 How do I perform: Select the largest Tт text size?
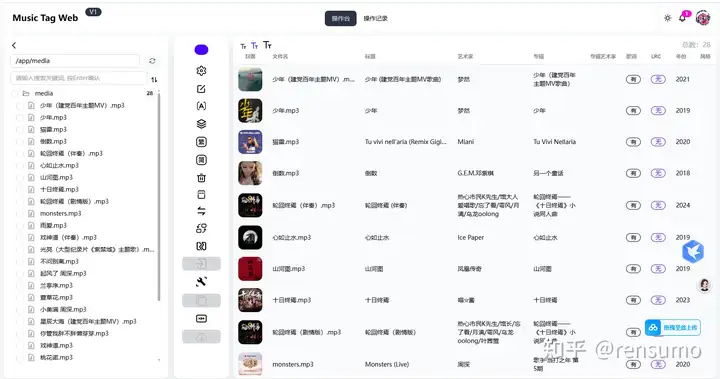(267, 45)
